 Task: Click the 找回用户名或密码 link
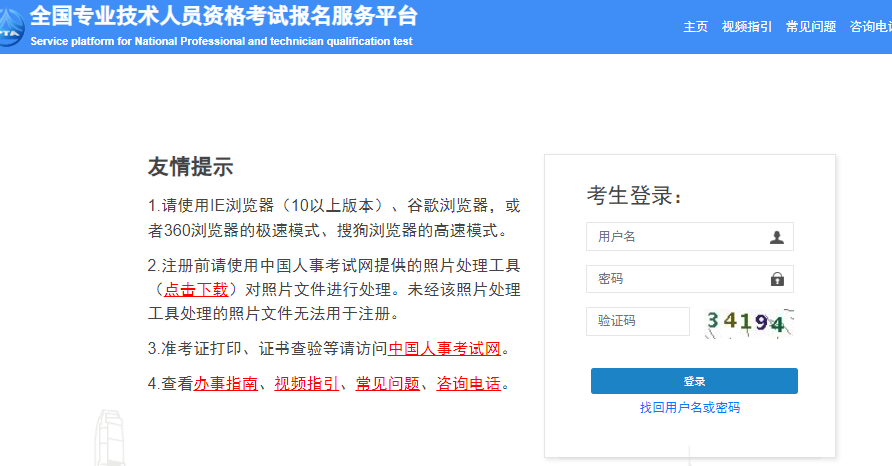coord(690,408)
